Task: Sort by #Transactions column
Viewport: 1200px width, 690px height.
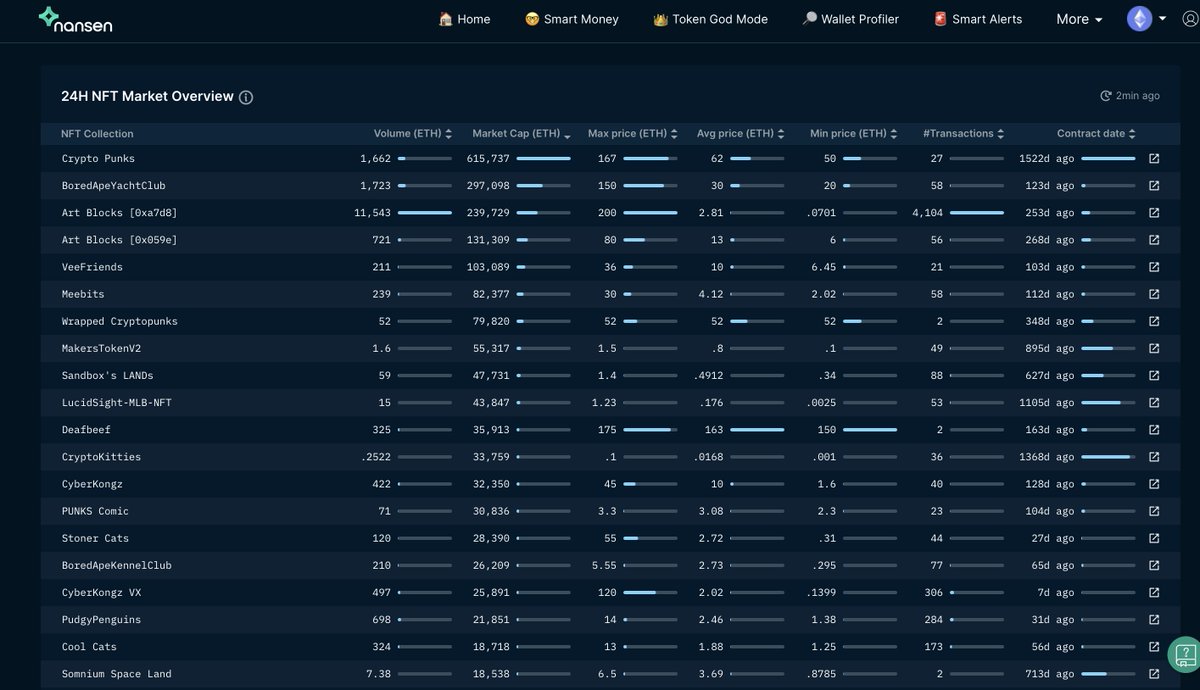Action: click(963, 133)
